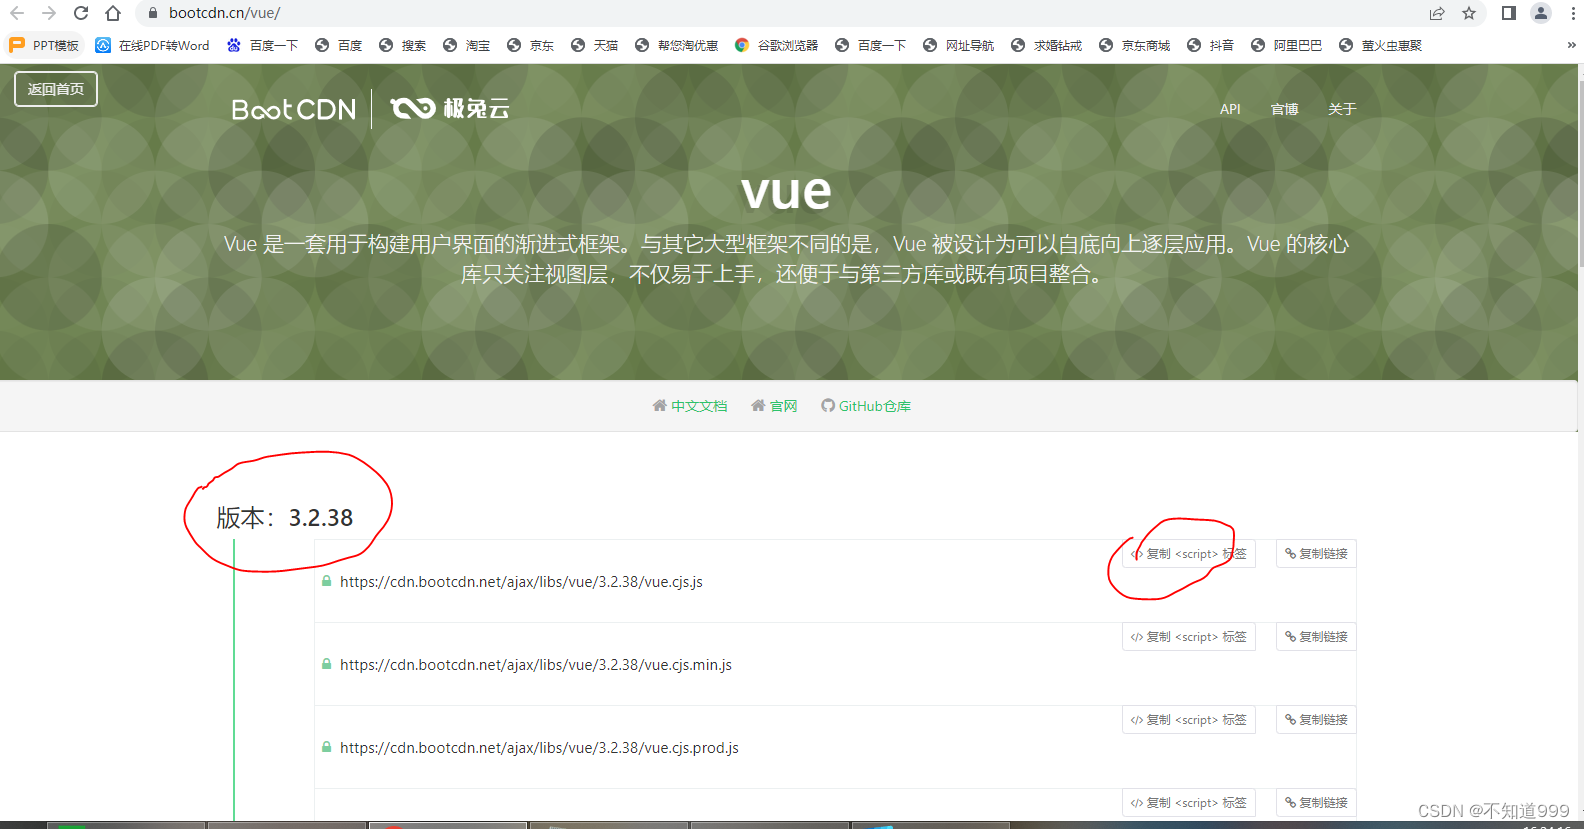
Task: Open the 京东 bookmark
Action: (x=530, y=45)
